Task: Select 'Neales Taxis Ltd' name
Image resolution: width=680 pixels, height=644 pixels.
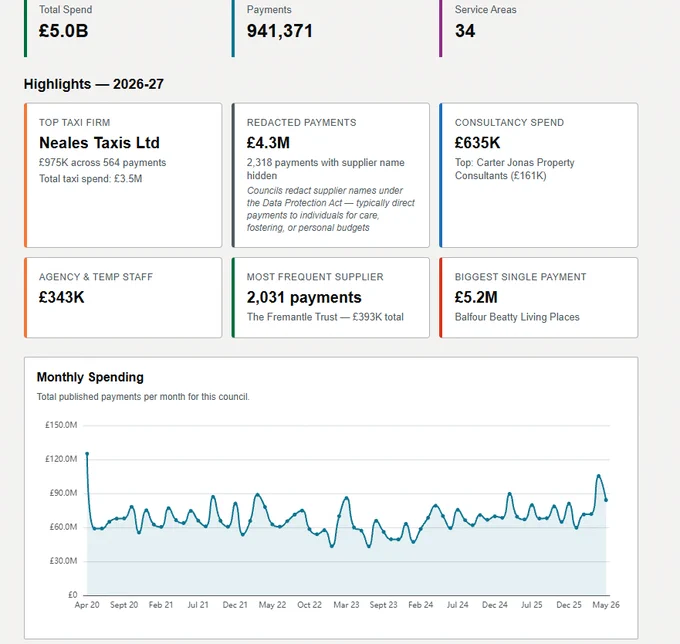Action: (99, 143)
